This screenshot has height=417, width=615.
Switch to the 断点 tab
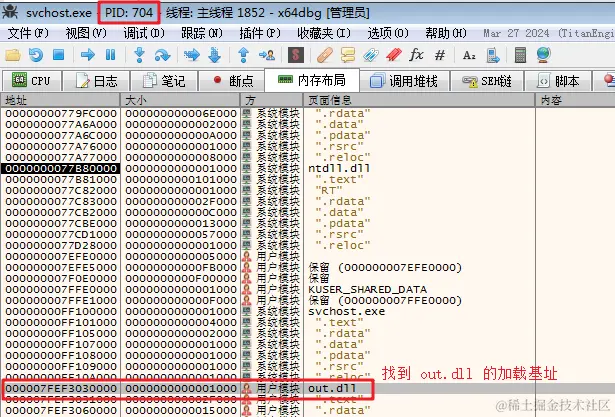point(232,81)
